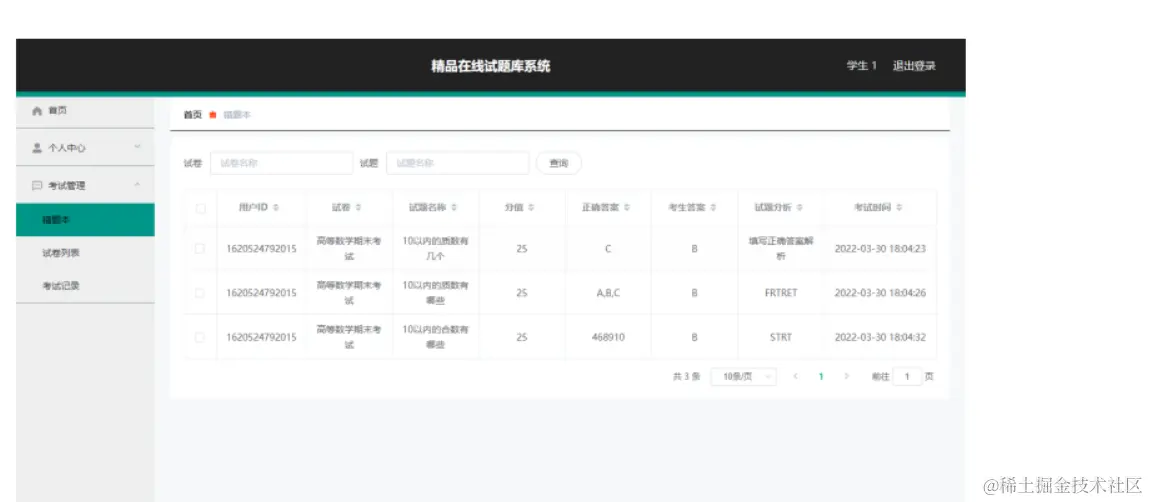Sort table by 试卷 column arrows
The width and height of the screenshot is (1149, 502).
(x=358, y=208)
